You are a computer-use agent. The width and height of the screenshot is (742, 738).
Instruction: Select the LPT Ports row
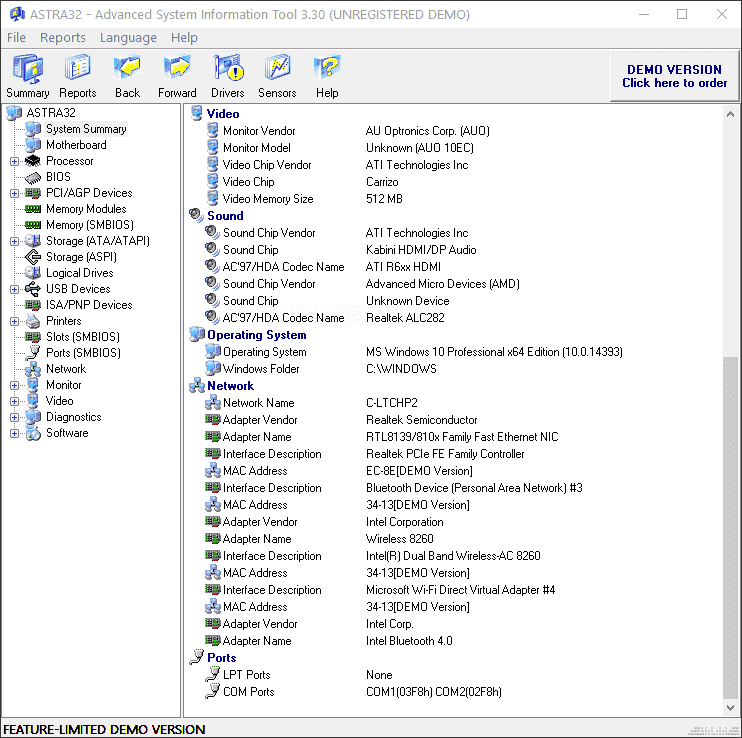click(x=299, y=675)
